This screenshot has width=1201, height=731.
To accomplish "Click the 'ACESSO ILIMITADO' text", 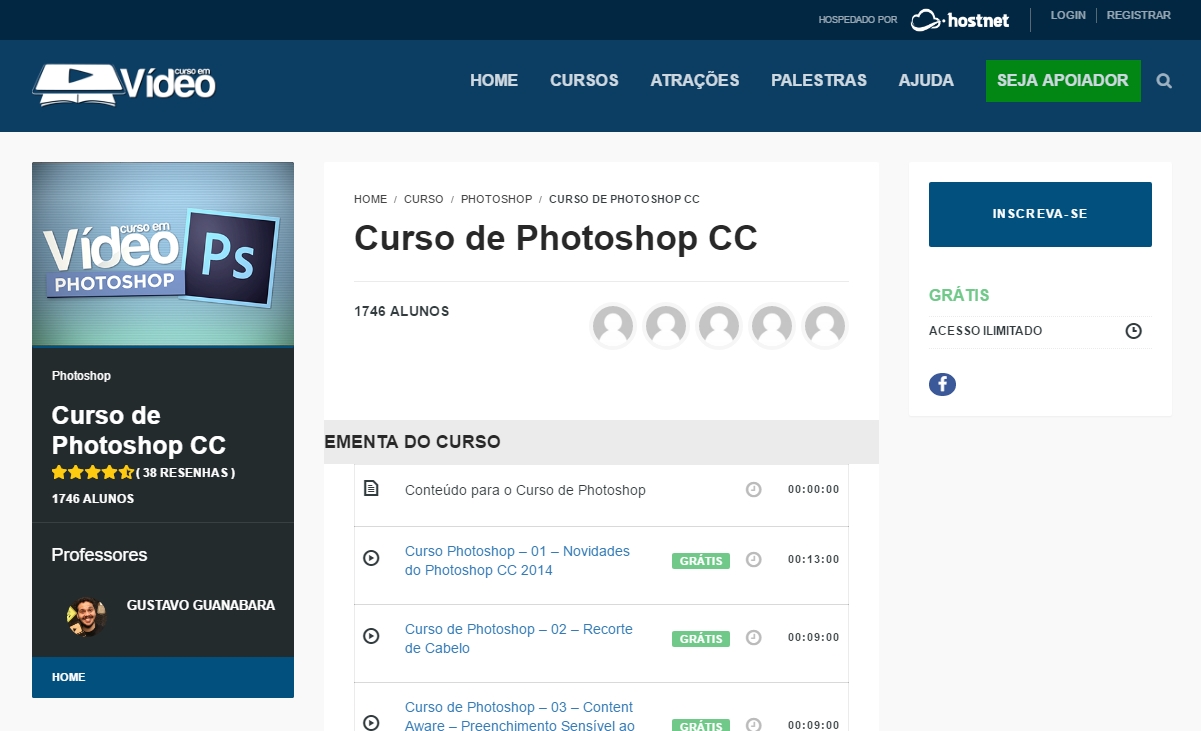I will 985,331.
